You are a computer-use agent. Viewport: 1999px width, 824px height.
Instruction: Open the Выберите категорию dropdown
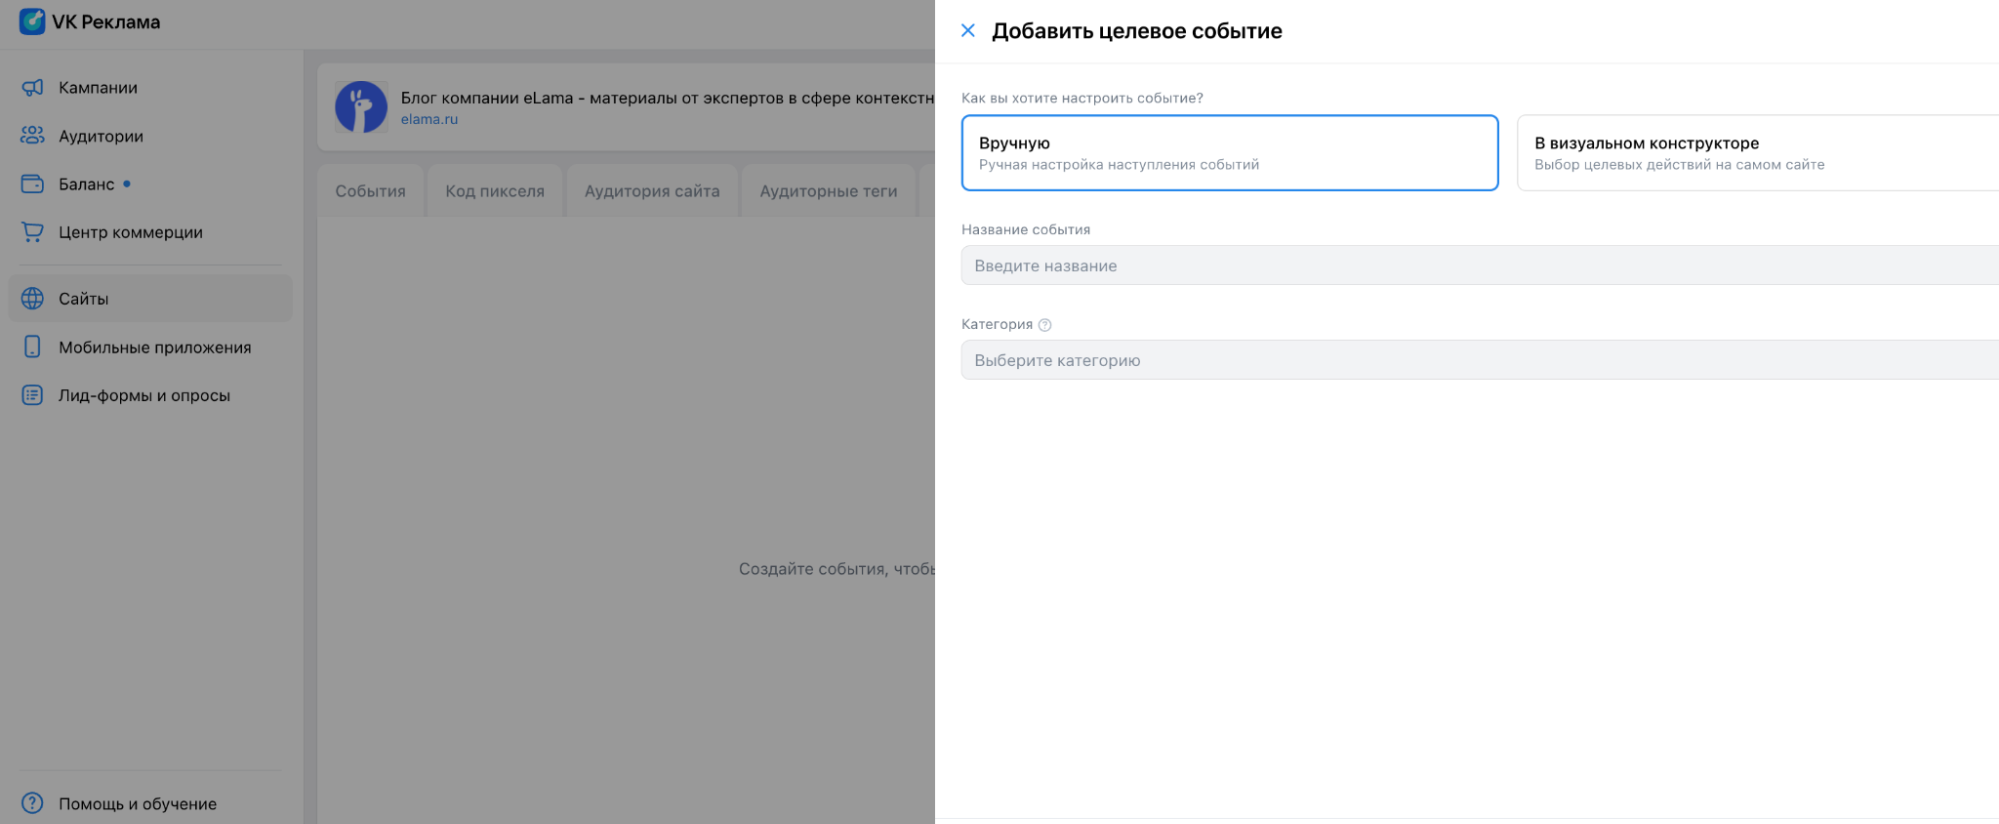pyautogui.click(x=1478, y=360)
